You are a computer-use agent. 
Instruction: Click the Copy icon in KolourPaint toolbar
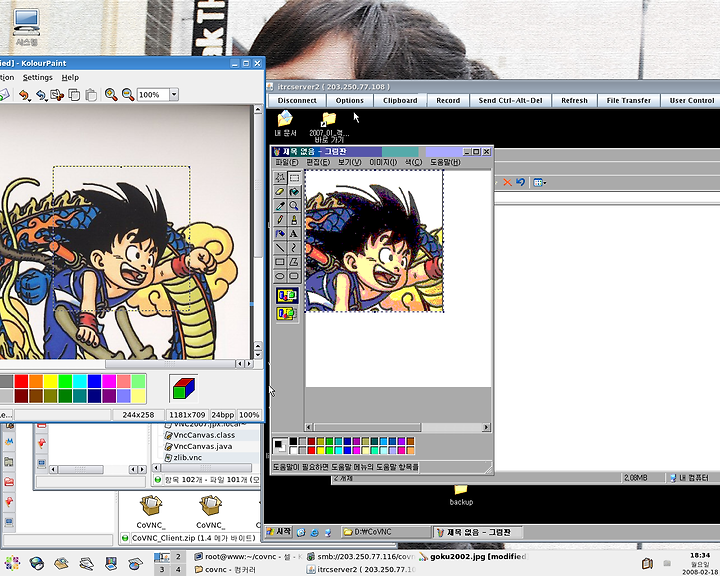73,95
